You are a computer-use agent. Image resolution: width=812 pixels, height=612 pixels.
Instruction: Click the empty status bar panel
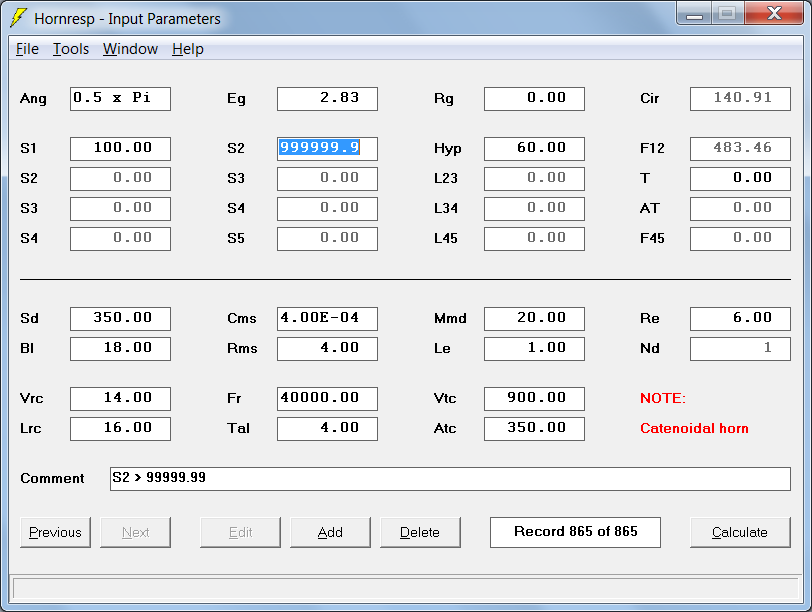coord(406,589)
